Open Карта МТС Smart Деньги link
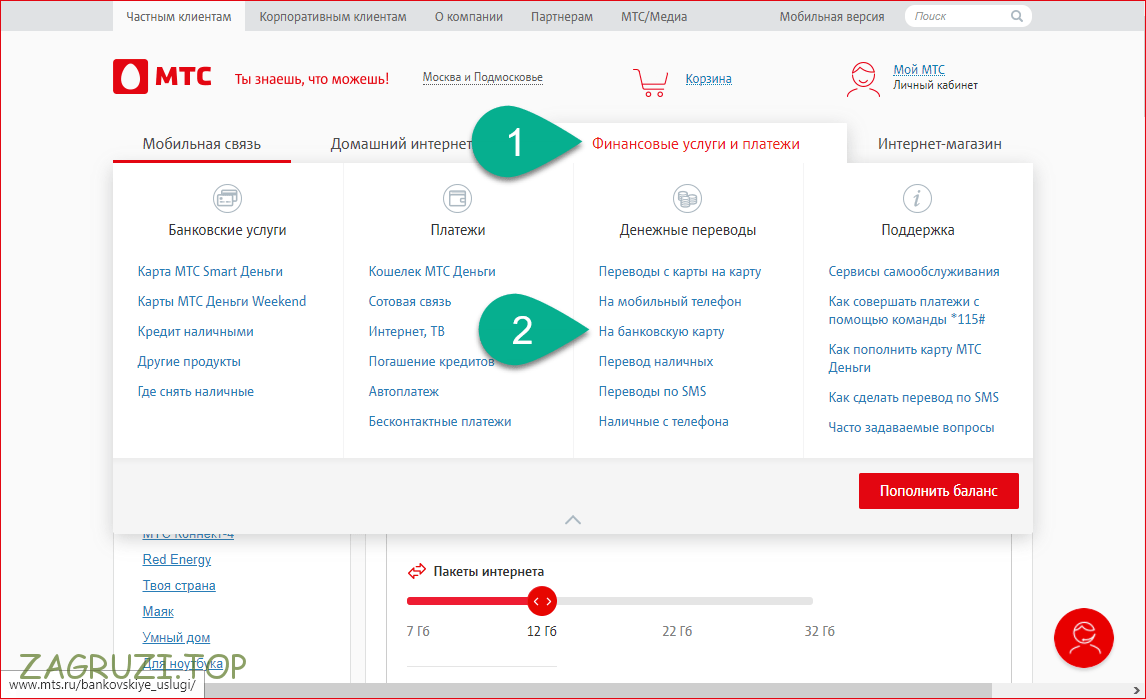The image size is (1146, 699). point(210,271)
